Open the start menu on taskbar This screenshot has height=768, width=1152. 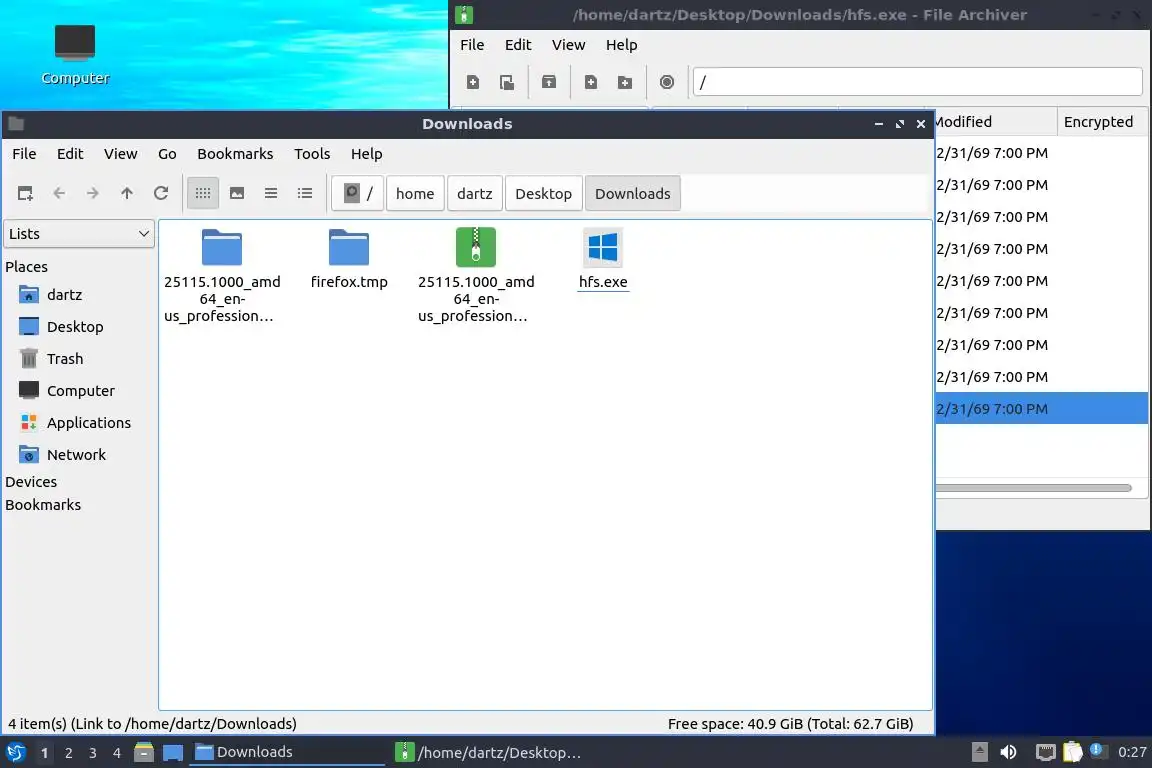tap(16, 753)
